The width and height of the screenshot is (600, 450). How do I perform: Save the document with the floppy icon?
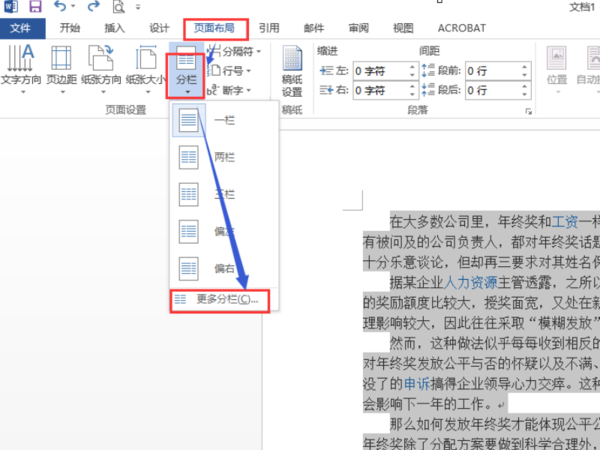(x=35, y=6)
